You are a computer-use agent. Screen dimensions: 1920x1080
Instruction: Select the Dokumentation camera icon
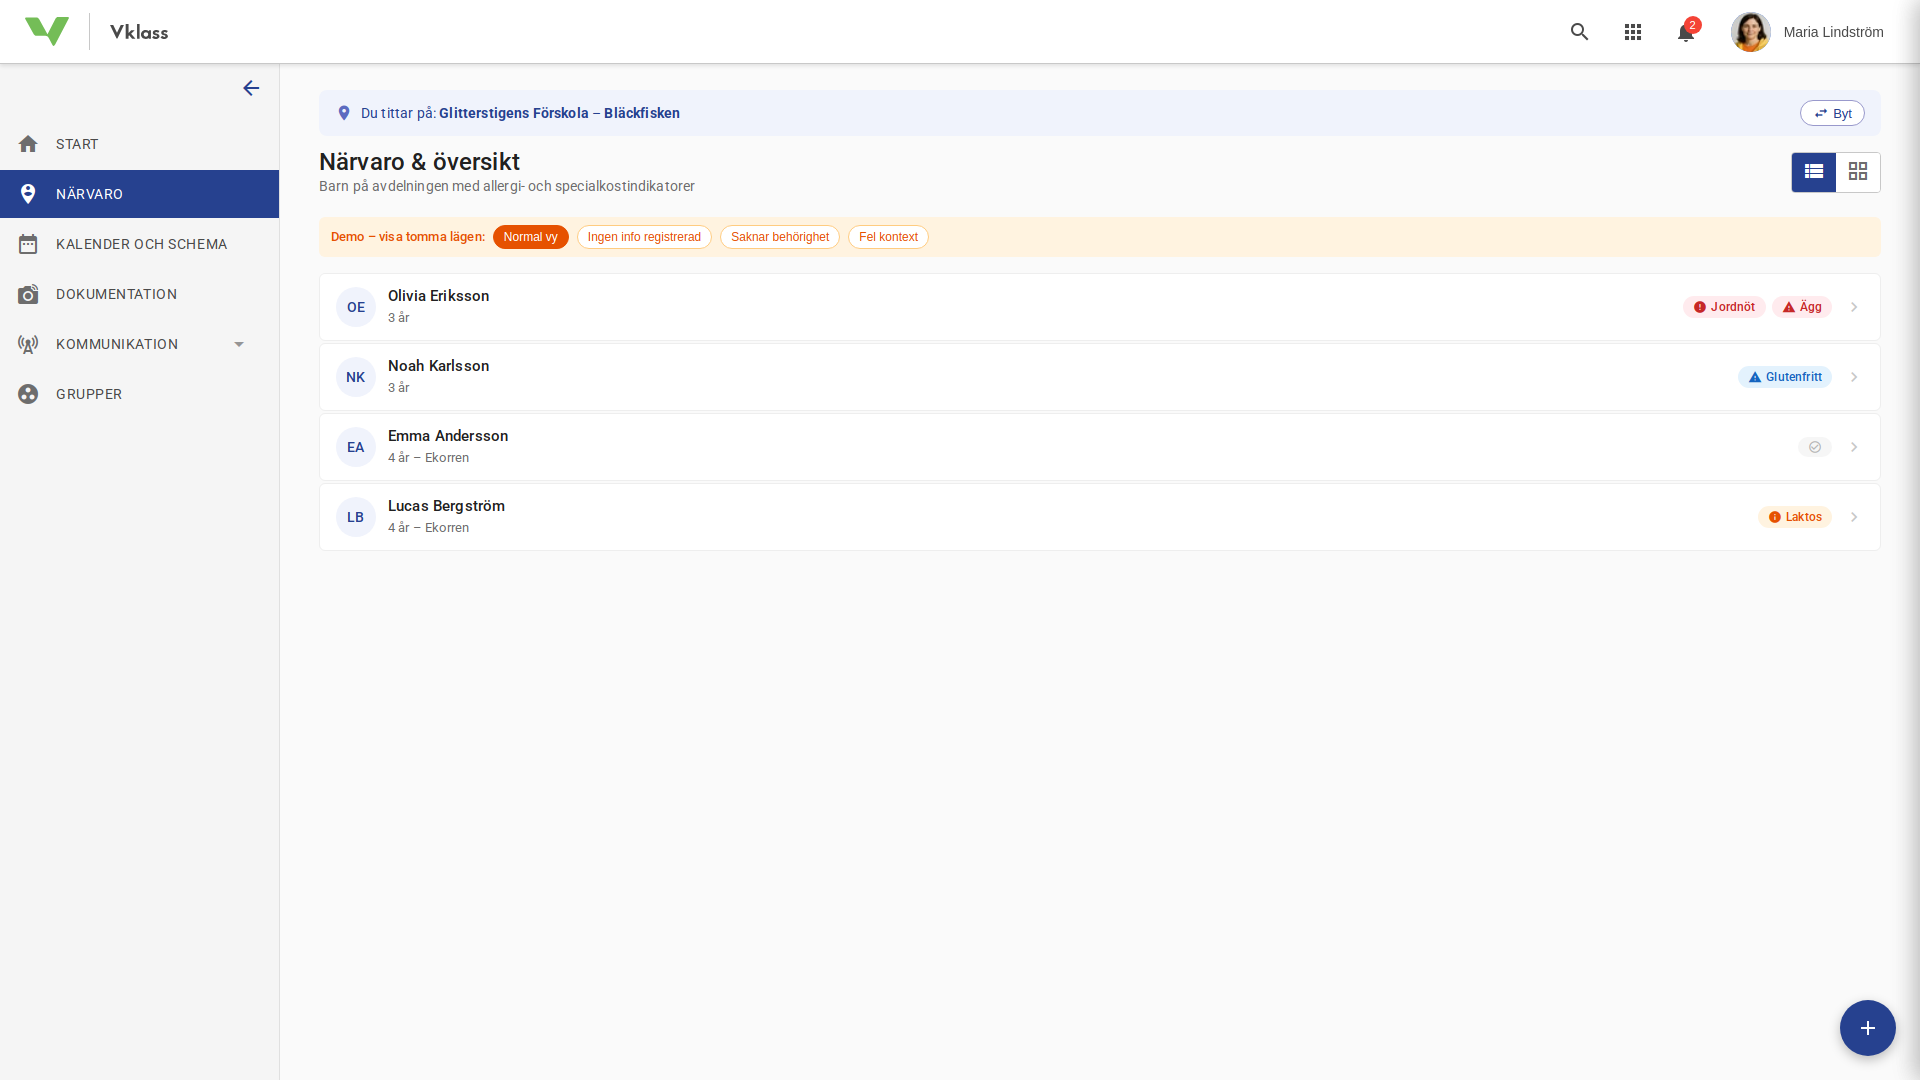[28, 294]
